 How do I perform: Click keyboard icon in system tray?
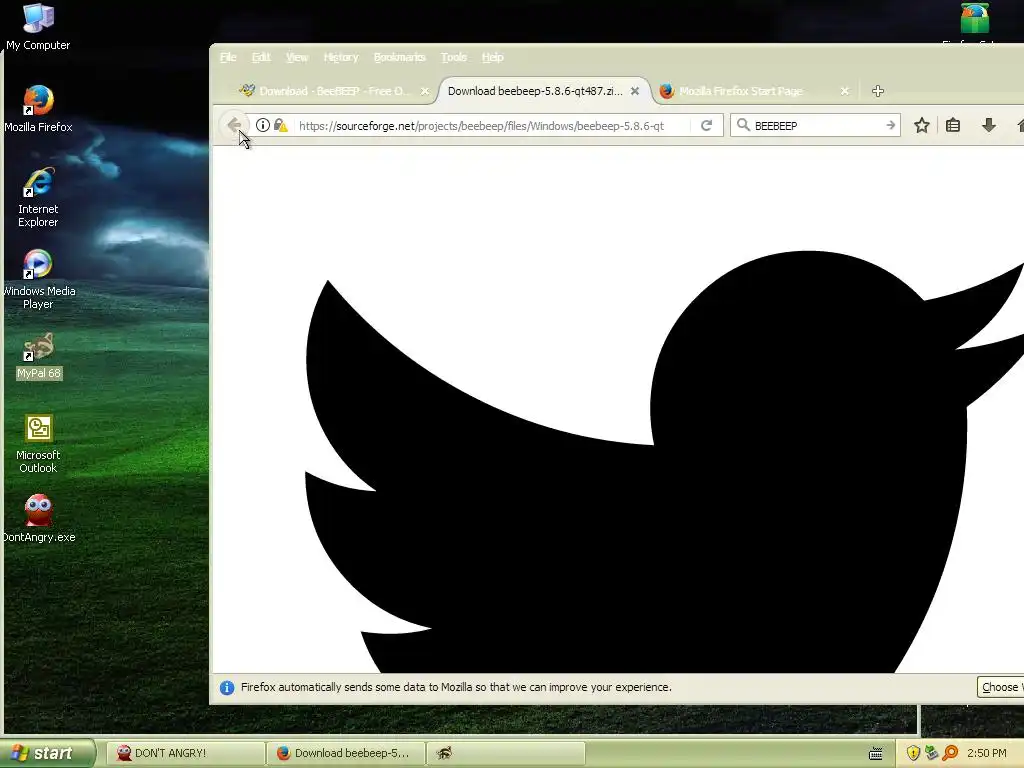pos(876,754)
